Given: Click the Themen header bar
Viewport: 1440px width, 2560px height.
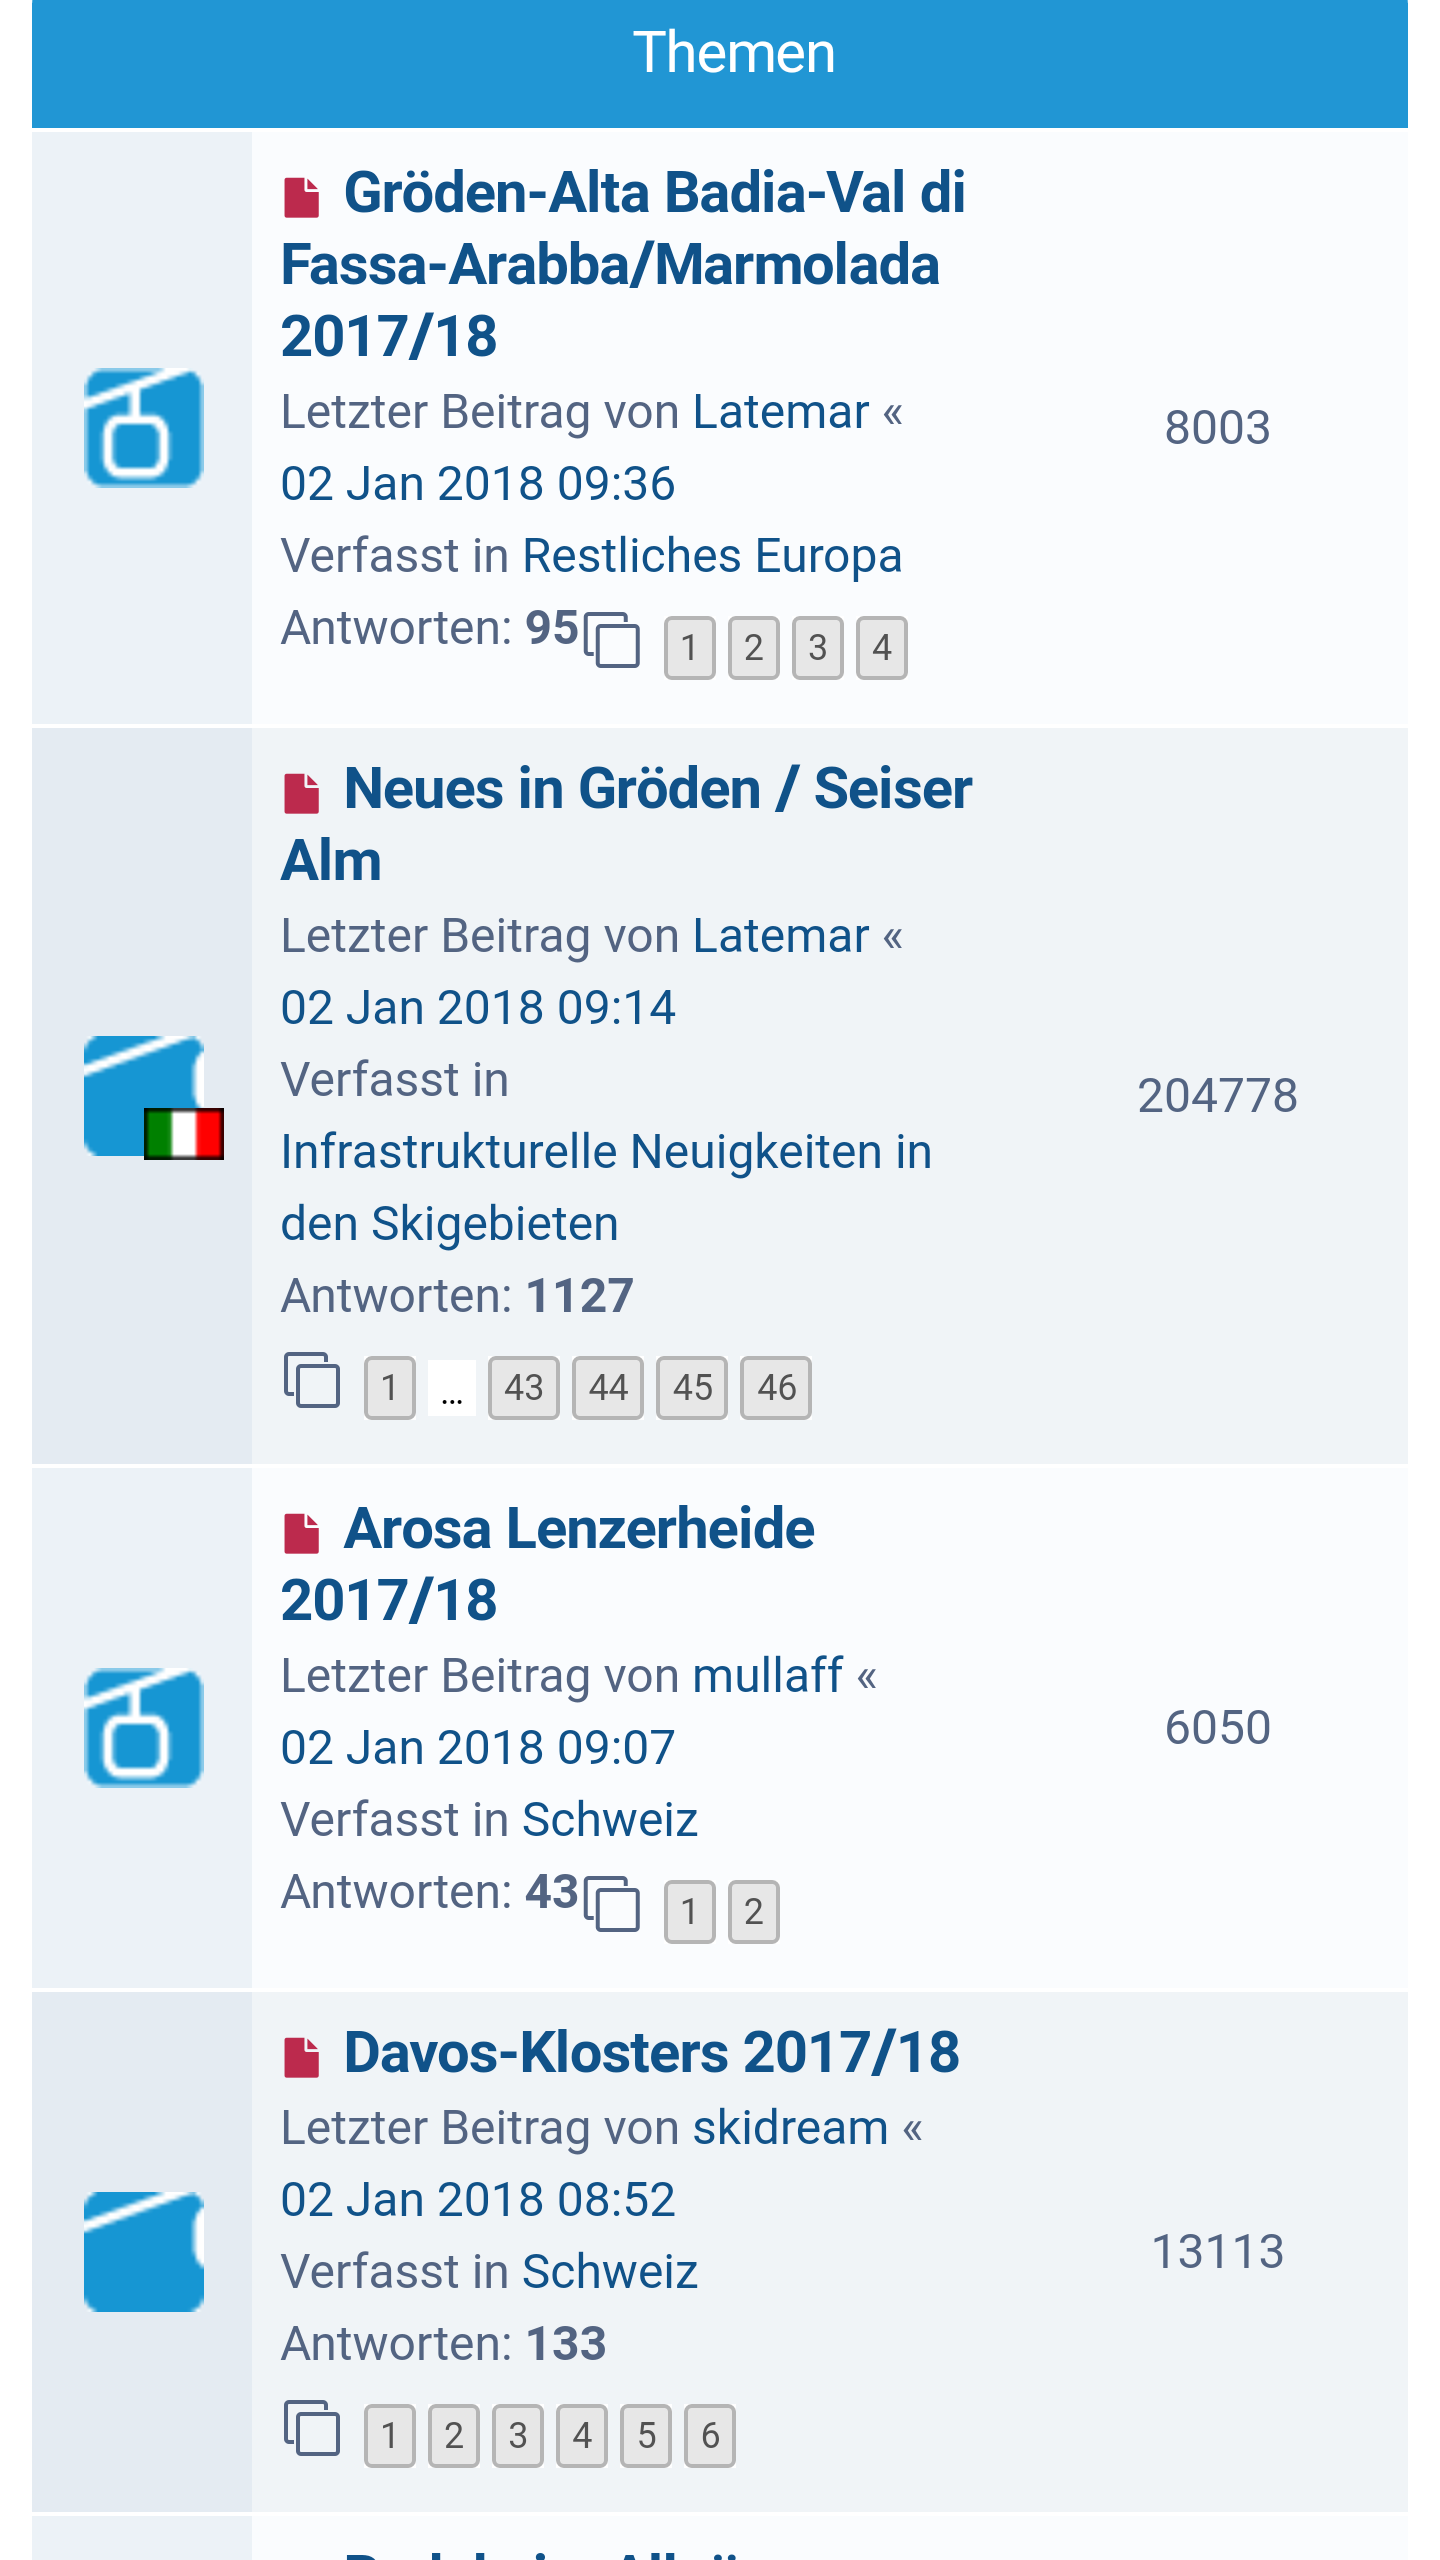Looking at the screenshot, I should [720, 54].
